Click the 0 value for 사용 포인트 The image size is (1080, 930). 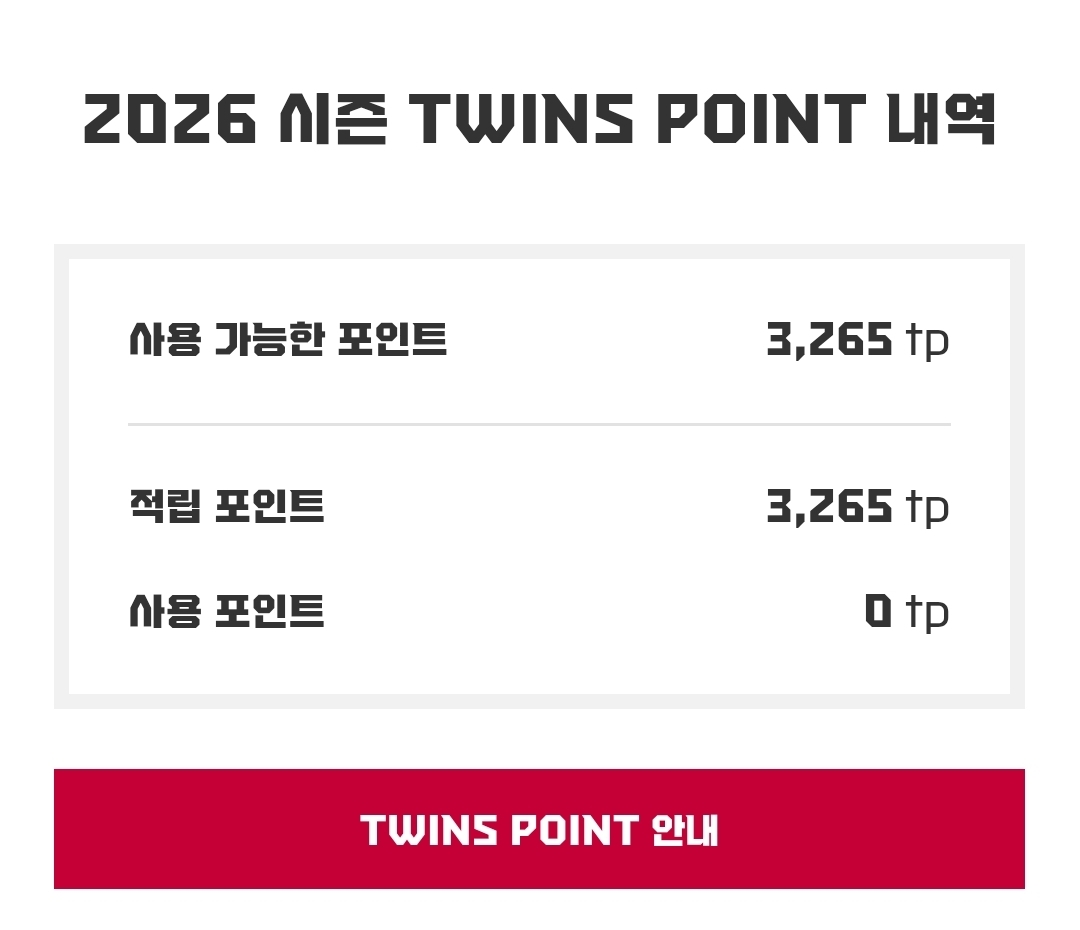(x=877, y=611)
